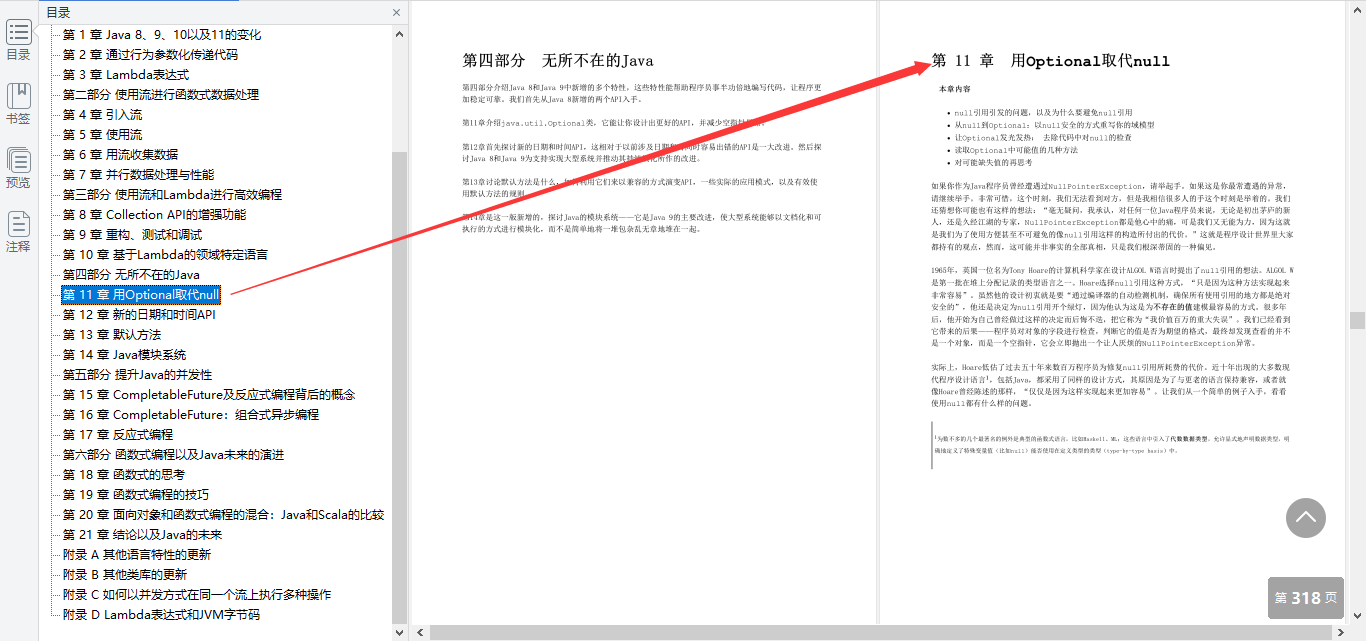Open 附录 D Lambda表达式和JVM字节码
Viewport: 1366px width, 641px height.
click(160, 614)
